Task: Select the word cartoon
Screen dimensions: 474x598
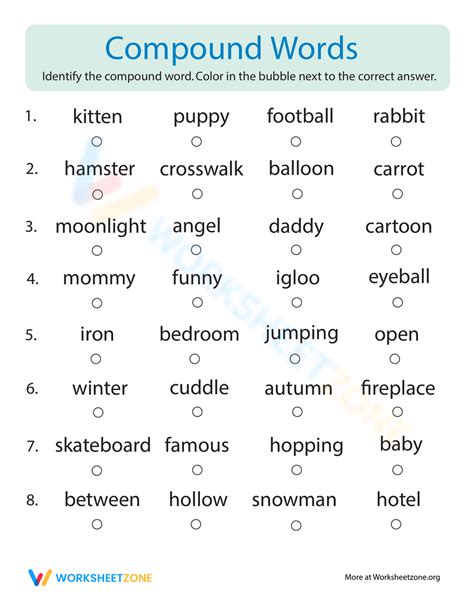Action: 398,227
